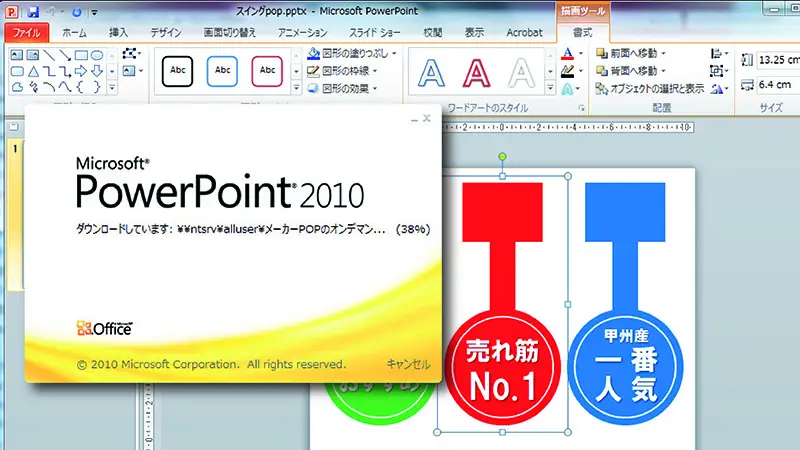This screenshot has width=800, height=450.
Task: Select the Arc shape
Action: [49, 87]
